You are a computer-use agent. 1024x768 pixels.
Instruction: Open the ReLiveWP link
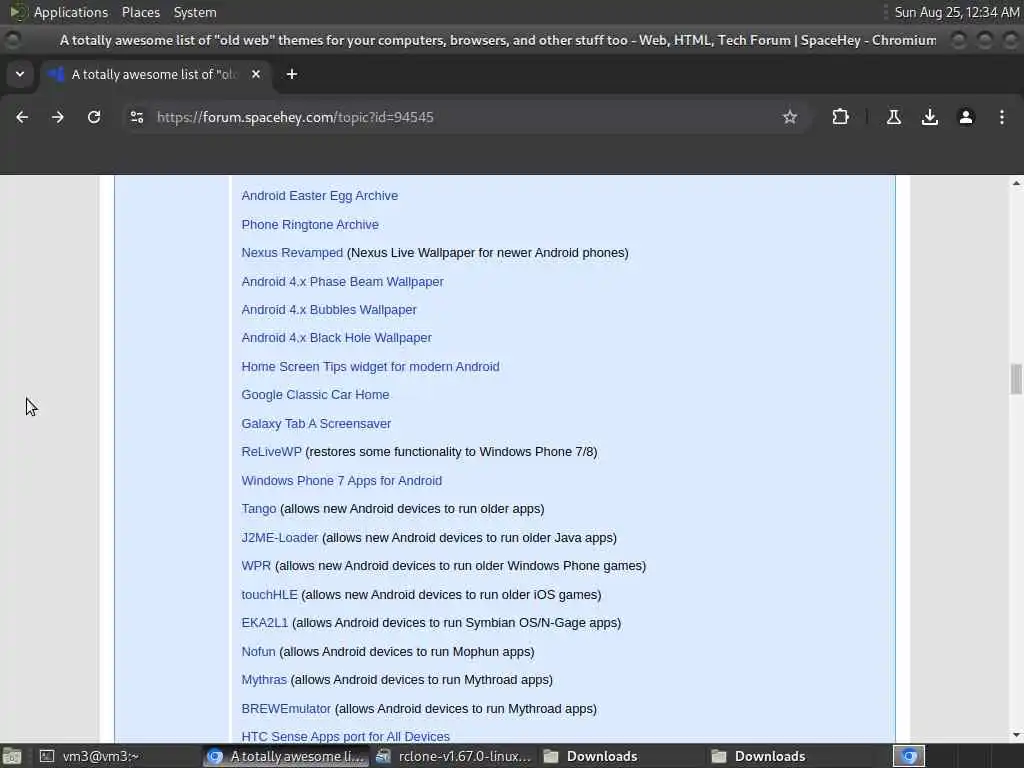(272, 452)
